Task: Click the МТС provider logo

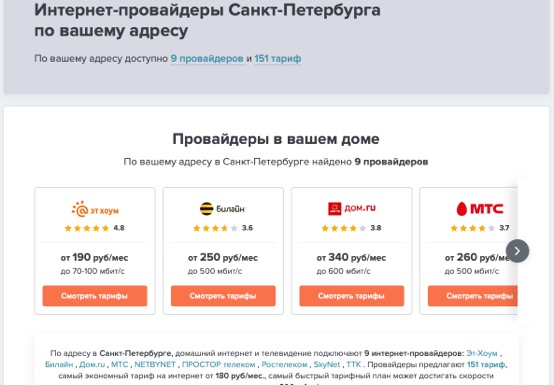Action: pos(479,209)
